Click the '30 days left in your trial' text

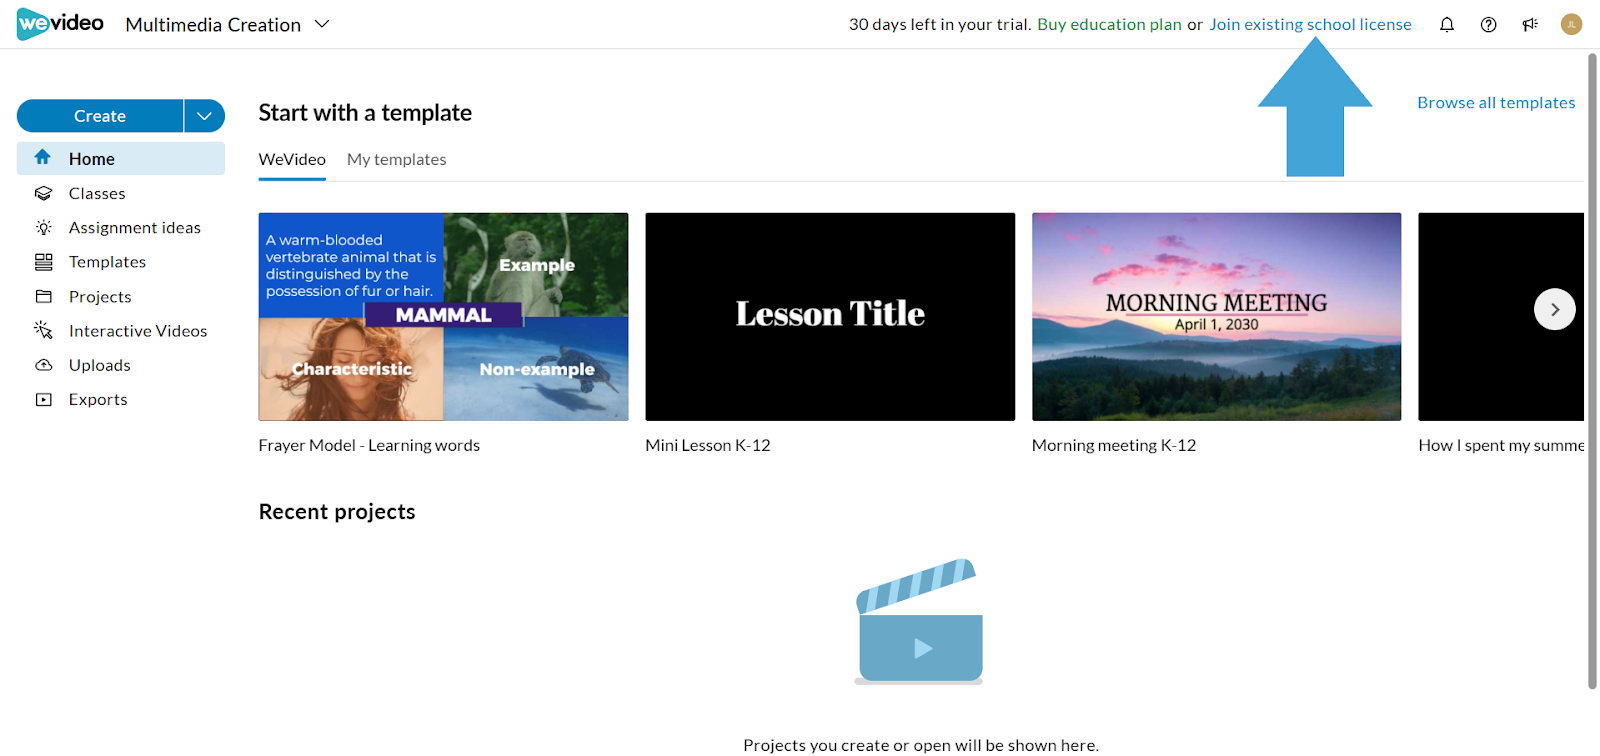coord(939,24)
